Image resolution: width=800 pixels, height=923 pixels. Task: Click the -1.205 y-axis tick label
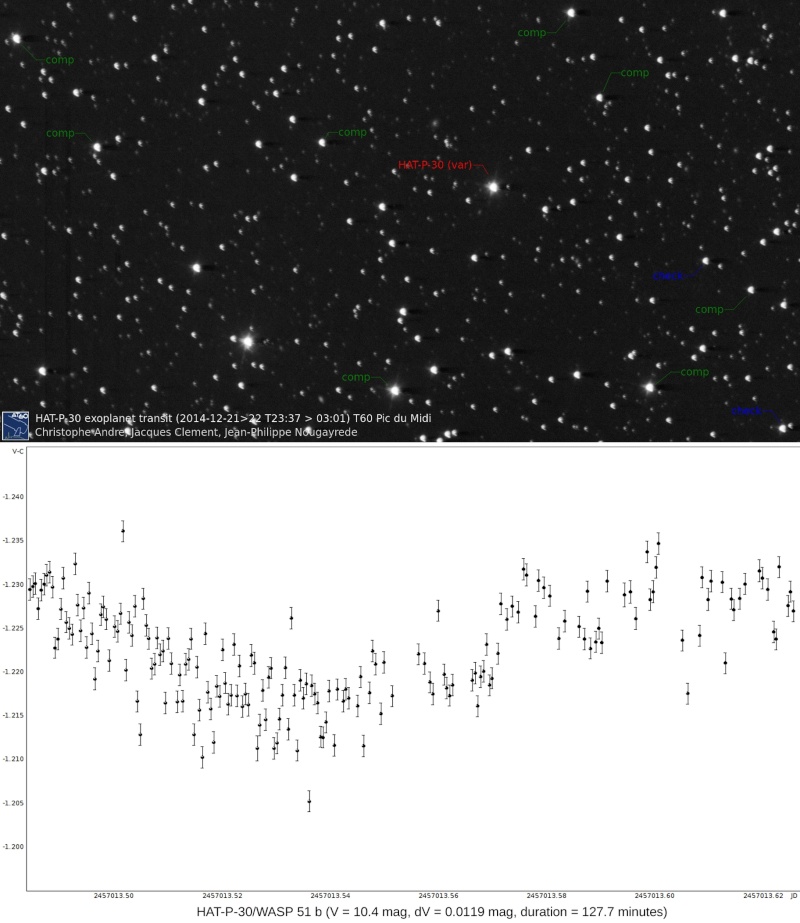pos(13,803)
